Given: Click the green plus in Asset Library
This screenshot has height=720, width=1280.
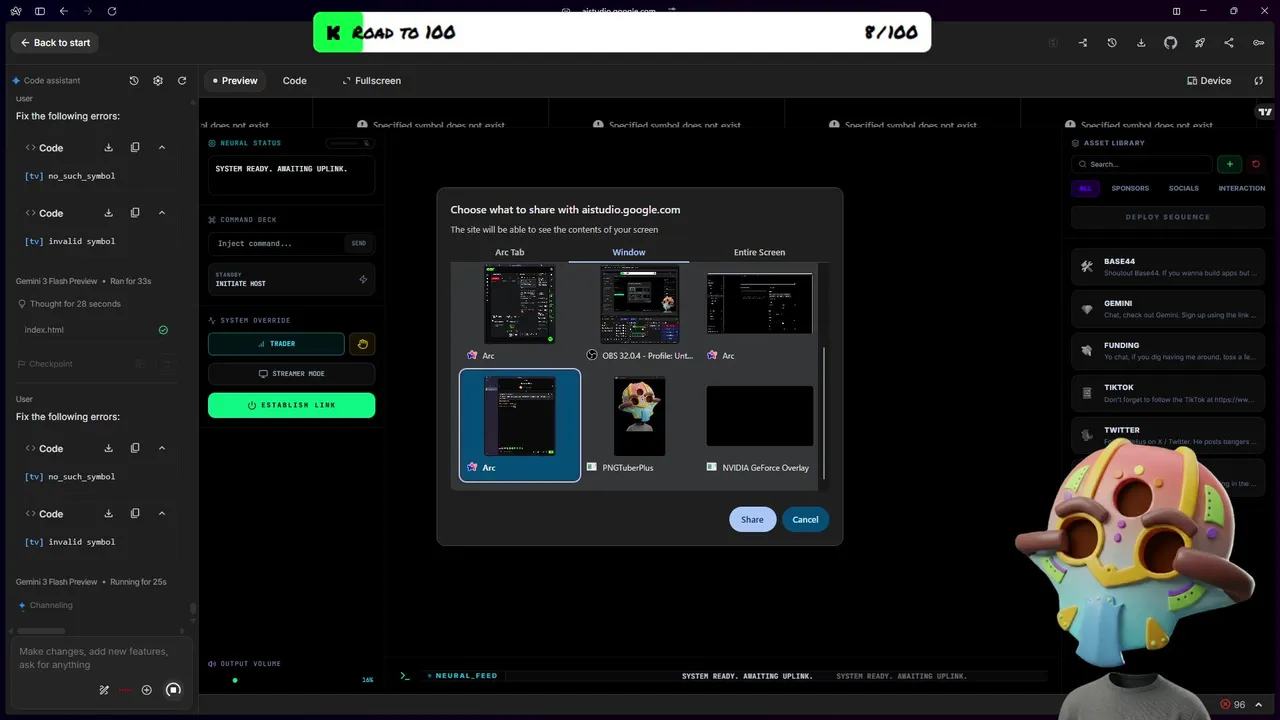Looking at the screenshot, I should pos(1230,164).
